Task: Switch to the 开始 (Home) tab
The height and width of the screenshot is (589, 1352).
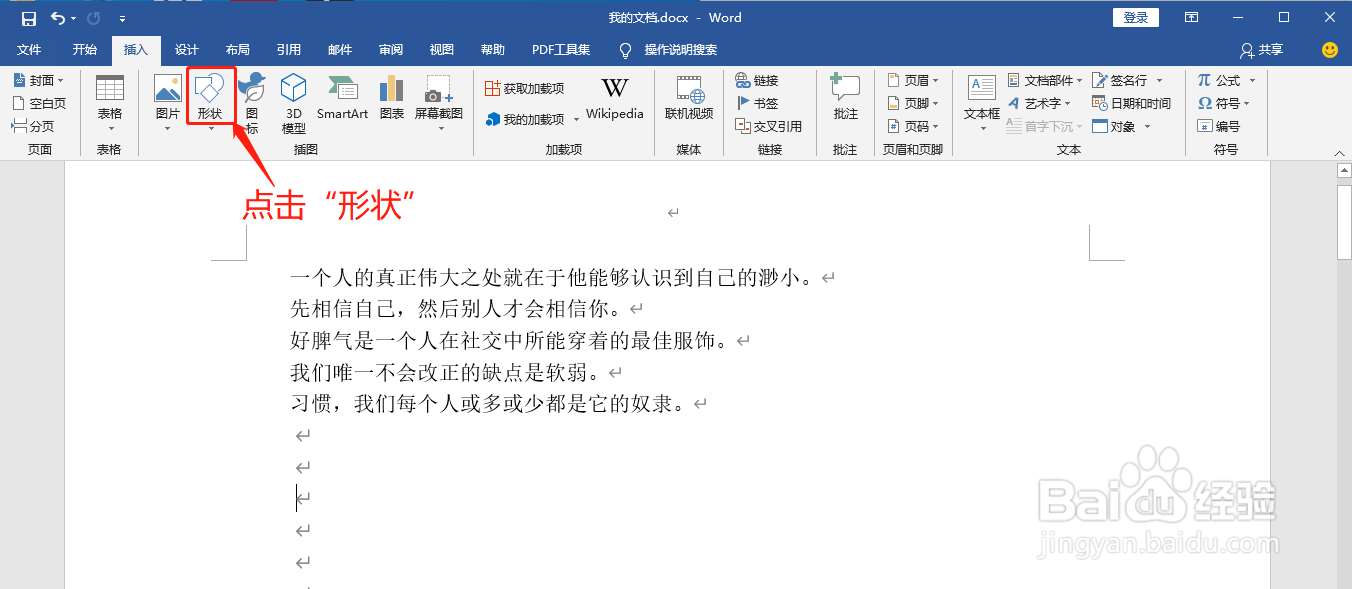Action: 84,50
